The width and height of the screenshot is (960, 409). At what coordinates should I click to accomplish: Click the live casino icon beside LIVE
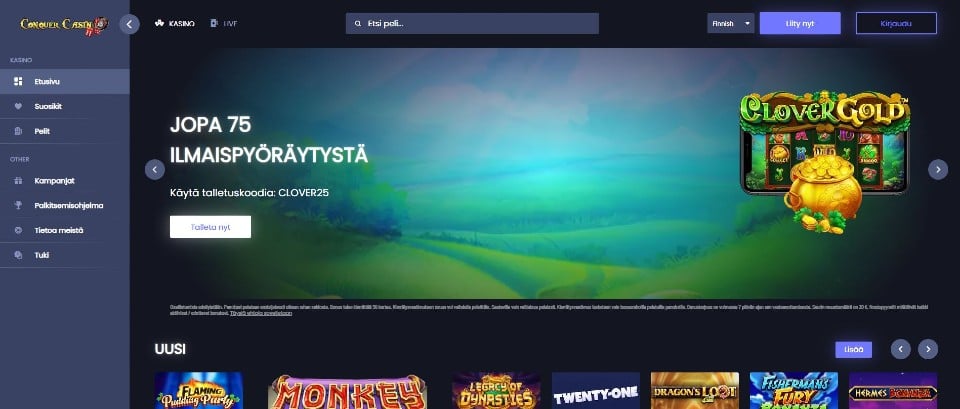[x=214, y=24]
